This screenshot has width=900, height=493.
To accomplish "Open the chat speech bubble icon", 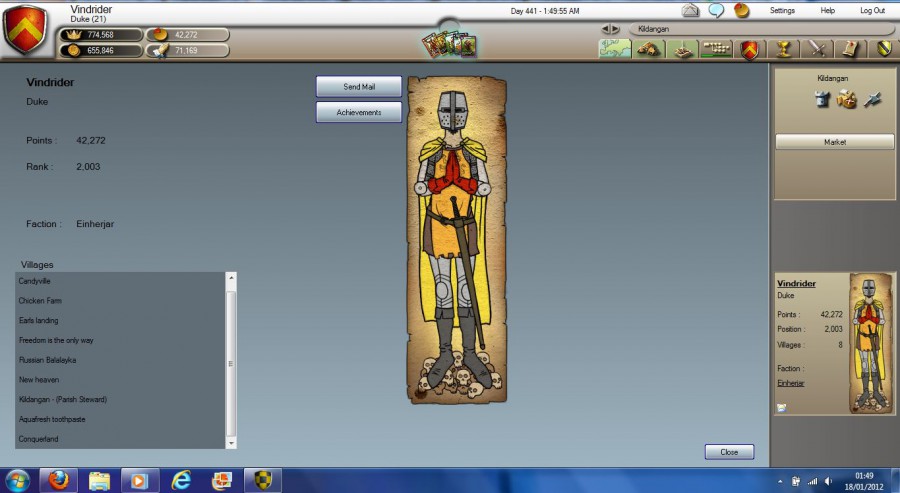I will click(716, 10).
